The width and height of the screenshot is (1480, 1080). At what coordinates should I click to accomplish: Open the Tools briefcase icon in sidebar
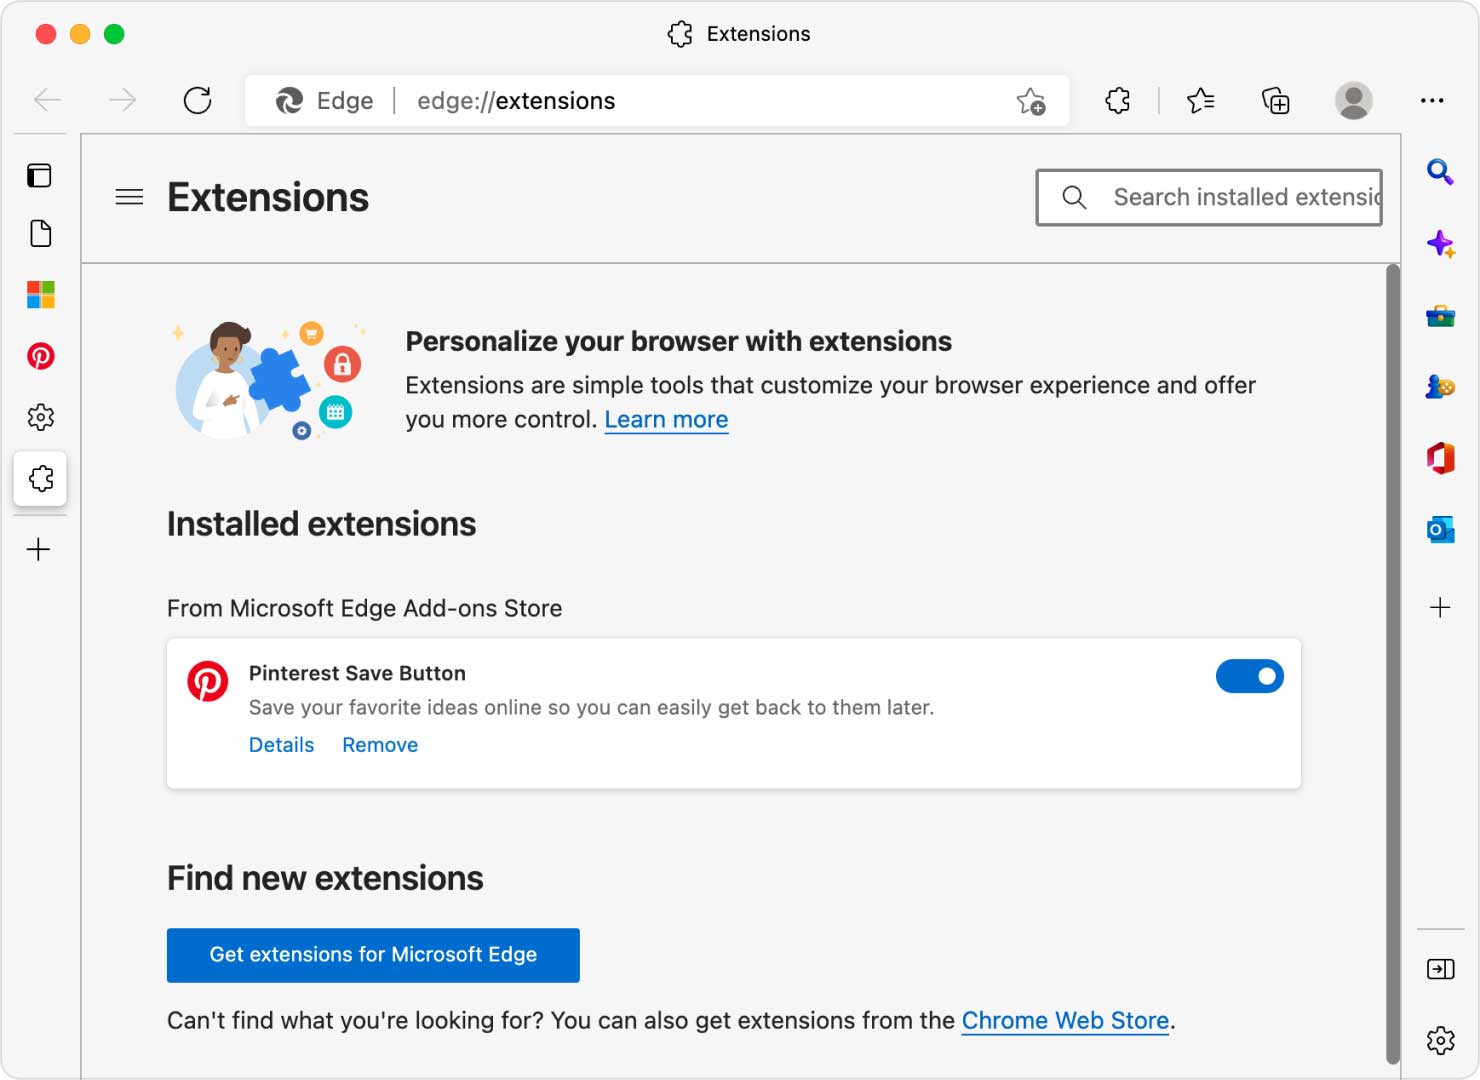1440,316
